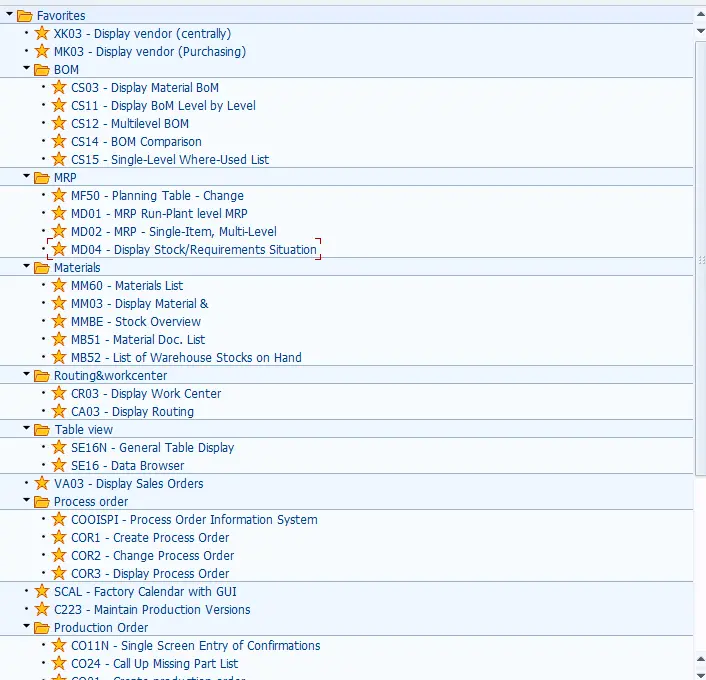
Task: Collapse the Process order folder arrow
Action: 27,501
